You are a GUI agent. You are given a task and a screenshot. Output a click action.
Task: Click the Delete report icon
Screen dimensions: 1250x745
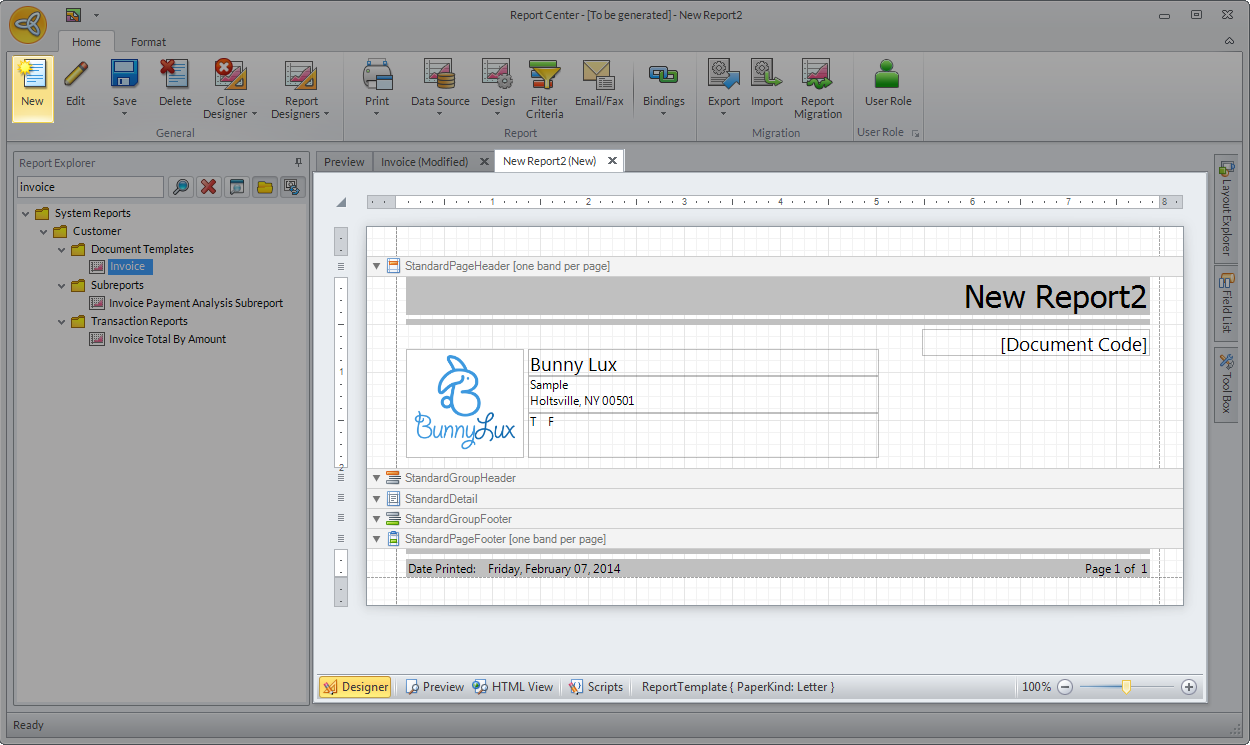coord(175,82)
